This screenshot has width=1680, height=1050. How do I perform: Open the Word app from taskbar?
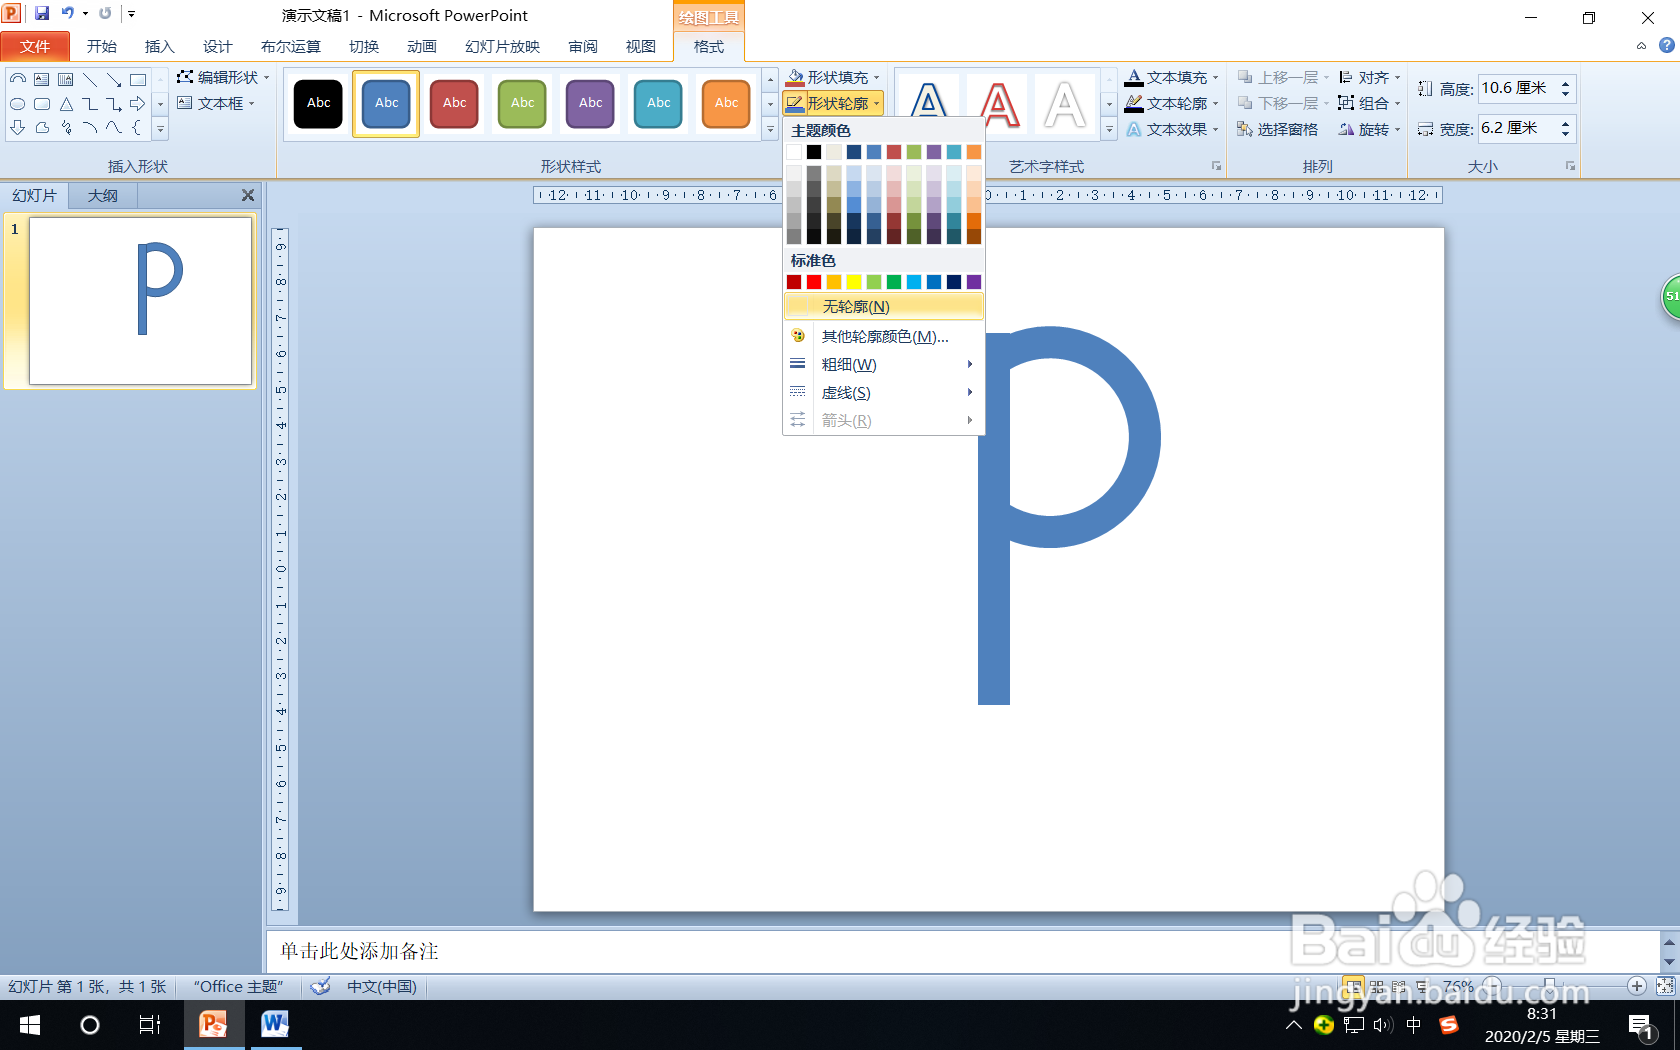click(274, 1025)
